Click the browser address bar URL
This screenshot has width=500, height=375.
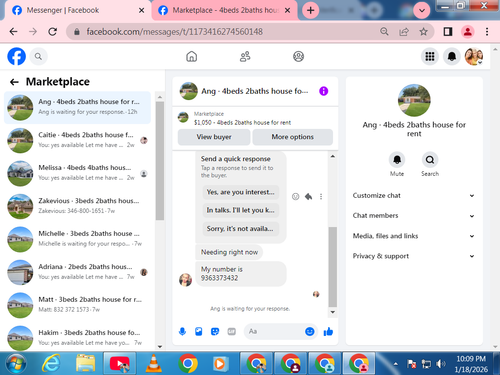[x=174, y=32]
